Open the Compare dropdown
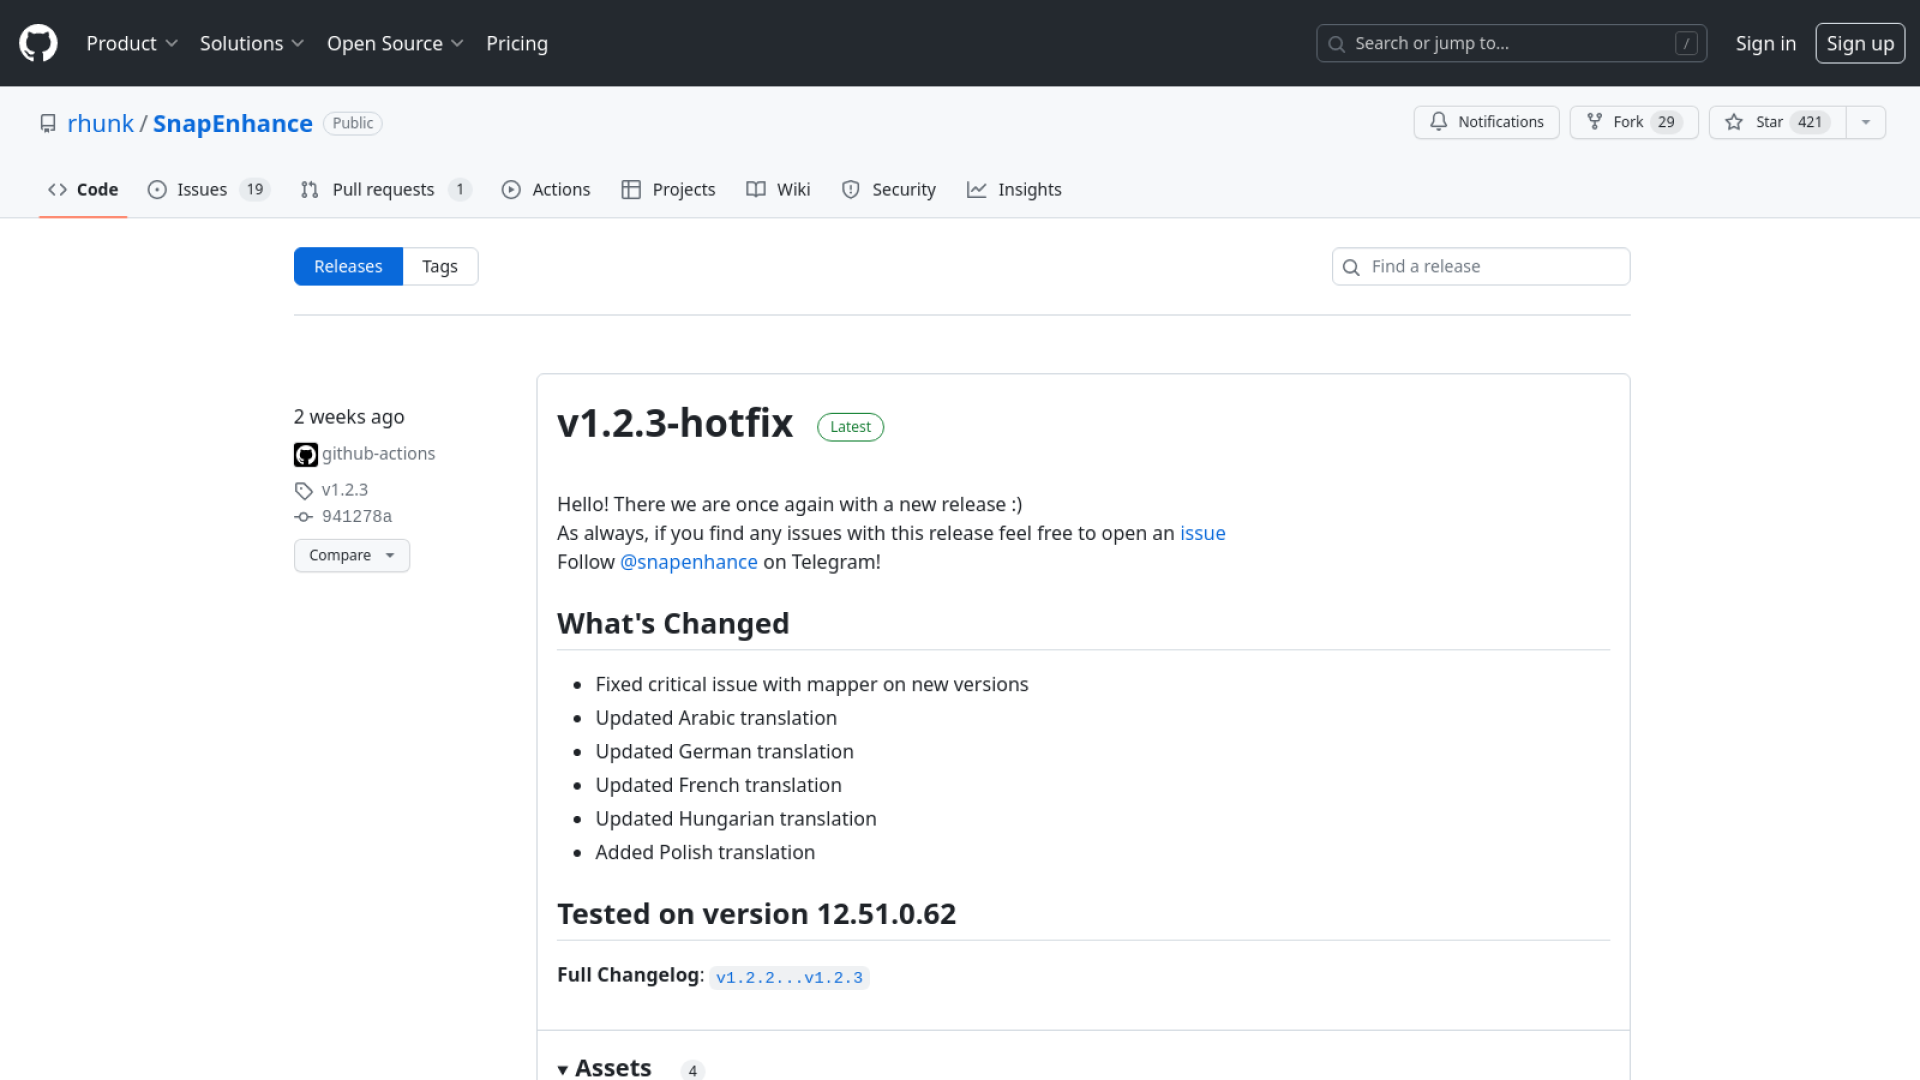This screenshot has height=1080, width=1920. click(x=351, y=556)
